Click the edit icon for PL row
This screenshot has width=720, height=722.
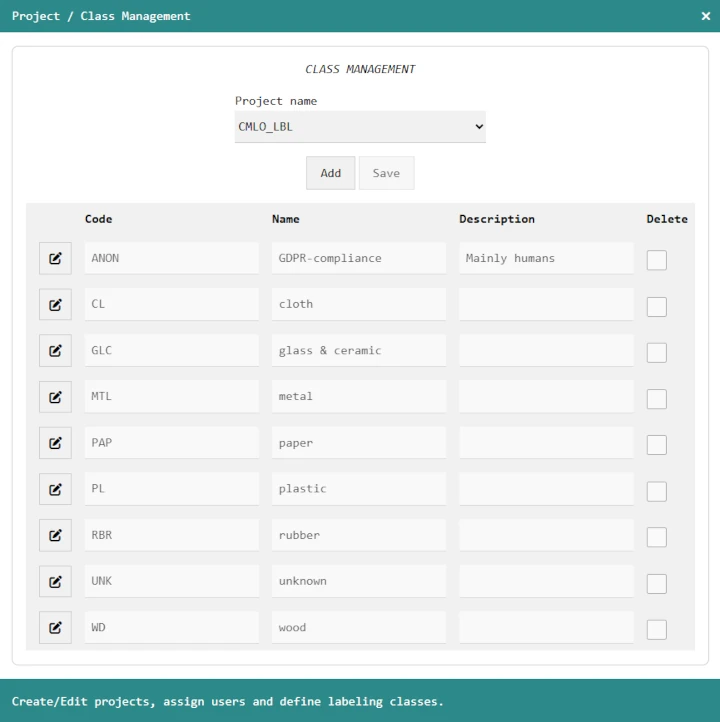pyautogui.click(x=55, y=489)
